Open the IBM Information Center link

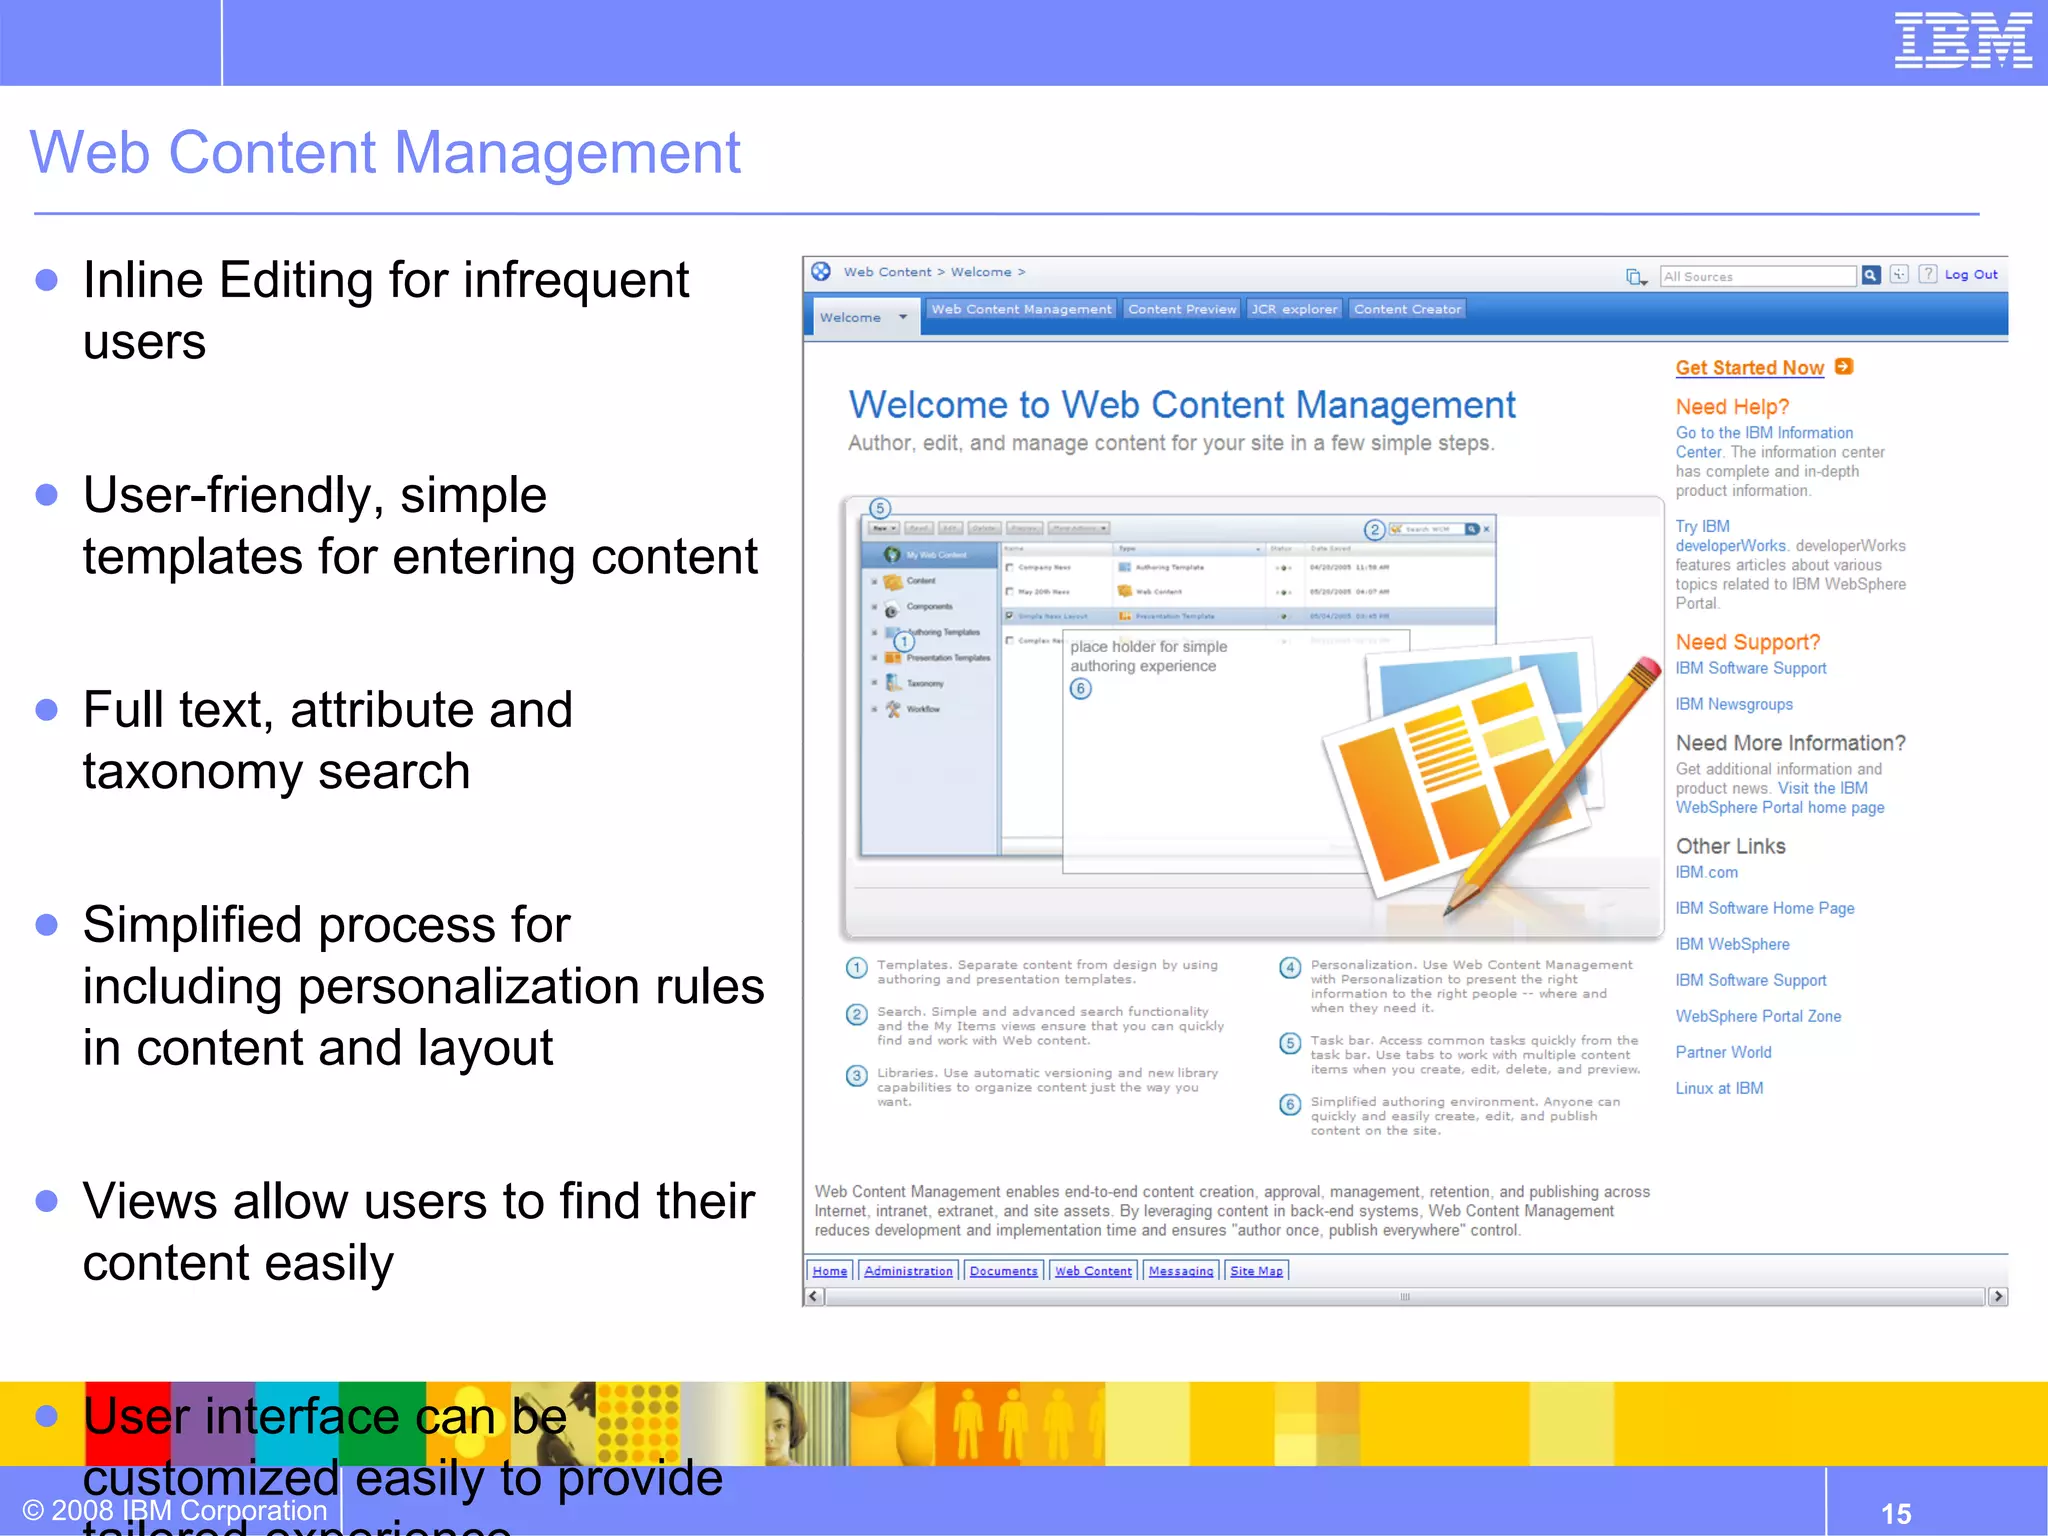1764,442
